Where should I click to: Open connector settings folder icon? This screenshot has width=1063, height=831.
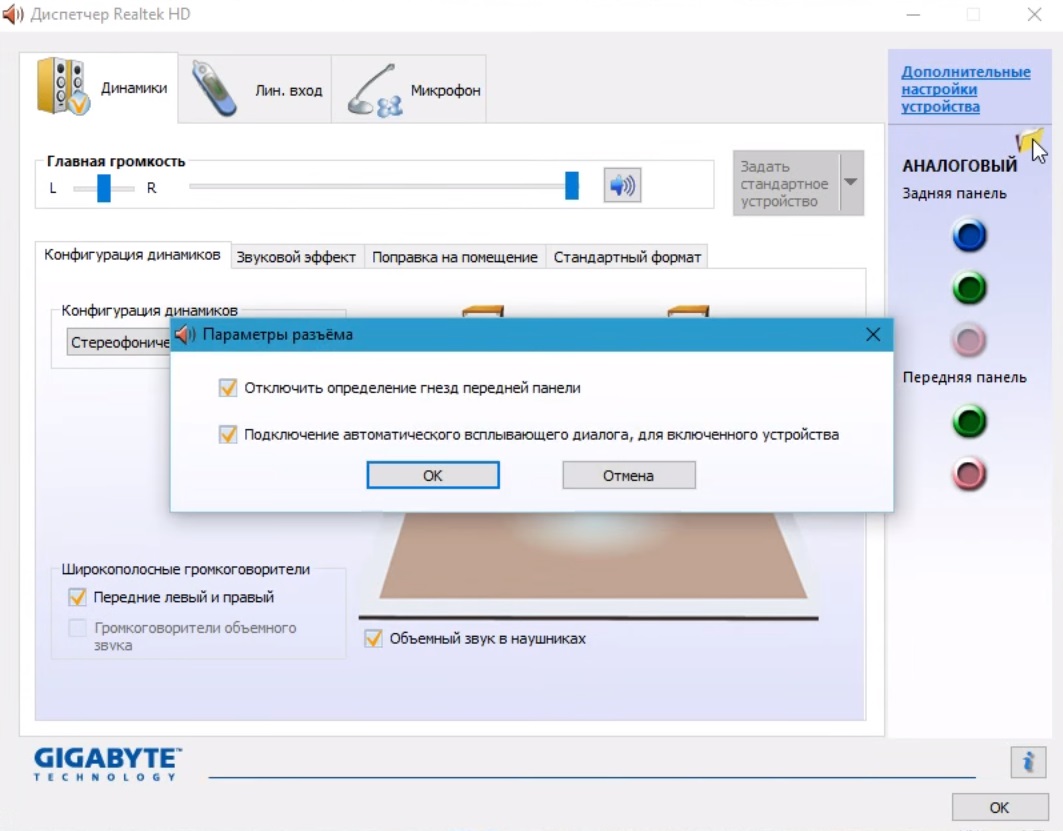(x=1027, y=140)
